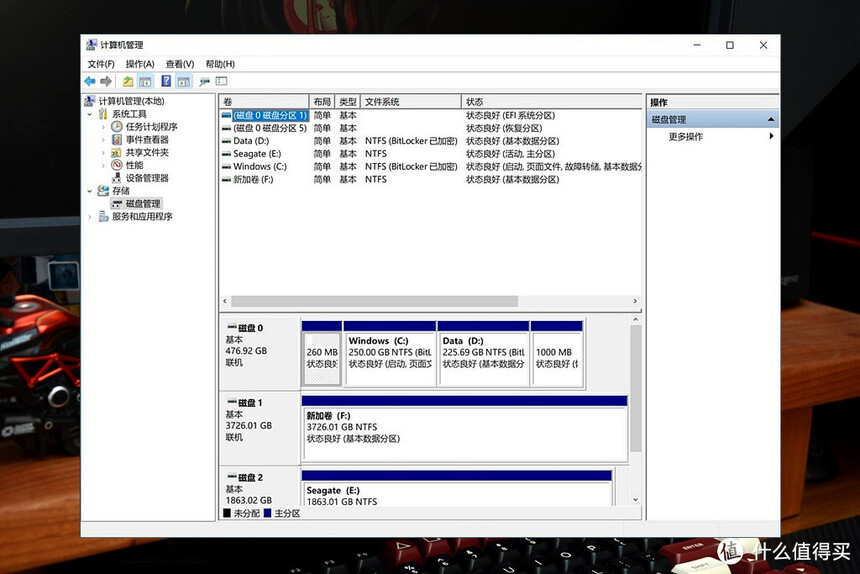Select the 1000 MB partition block
This screenshot has width=860, height=574.
(557, 354)
